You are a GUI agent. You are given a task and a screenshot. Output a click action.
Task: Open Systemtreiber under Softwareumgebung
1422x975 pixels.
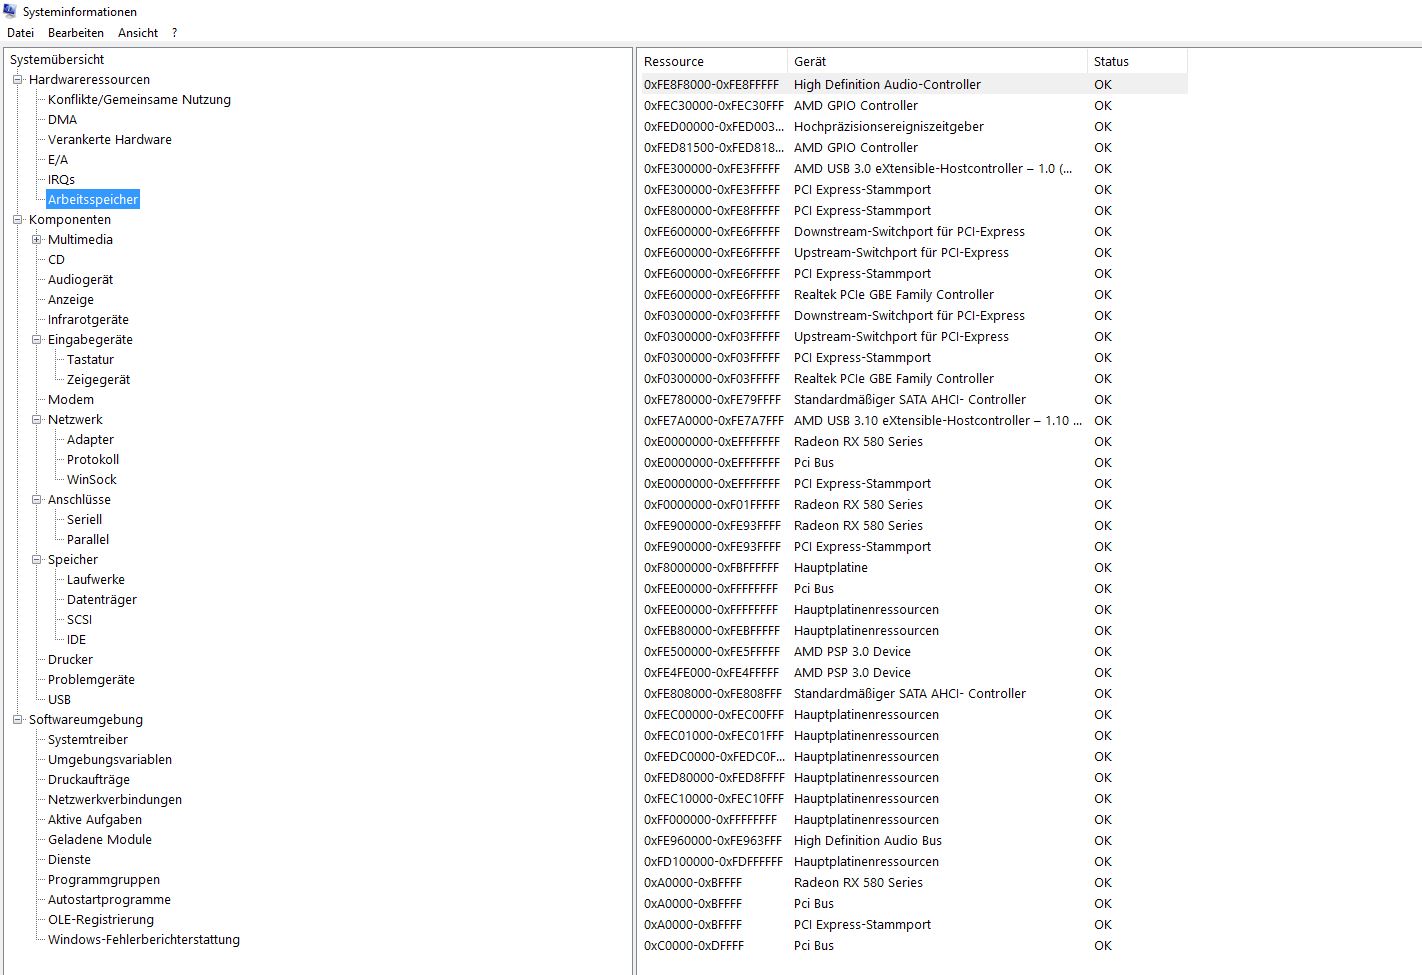coord(88,739)
